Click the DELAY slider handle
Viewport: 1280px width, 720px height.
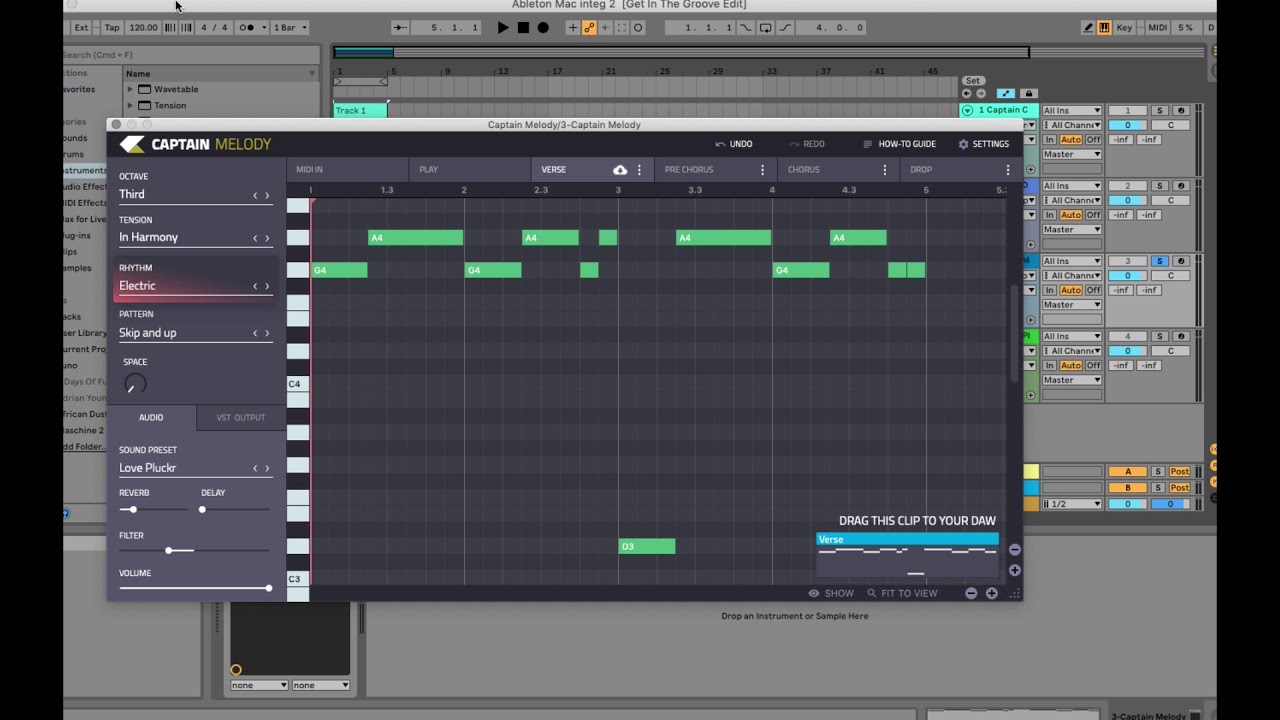coord(202,510)
